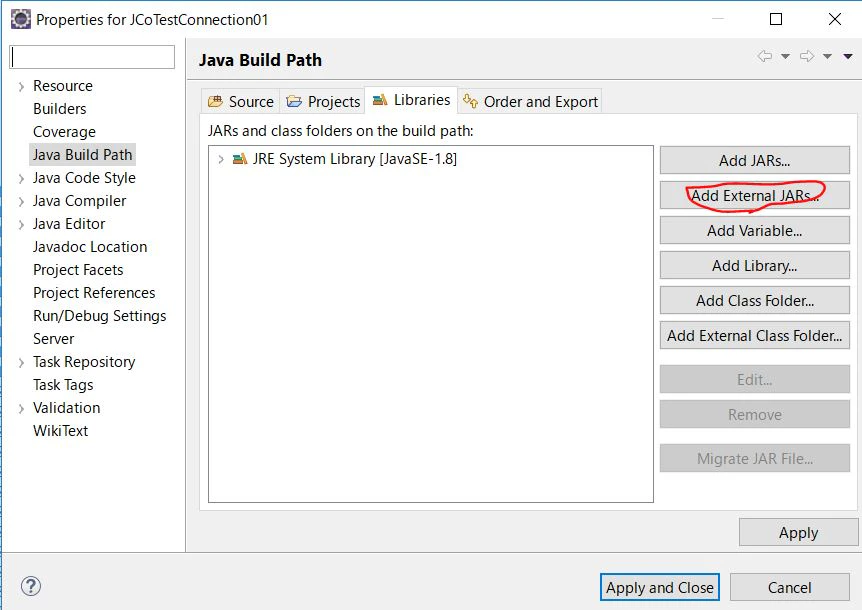Image resolution: width=862 pixels, height=610 pixels.
Task: Expand the Task Repository node
Action: pyautogui.click(x=21, y=363)
